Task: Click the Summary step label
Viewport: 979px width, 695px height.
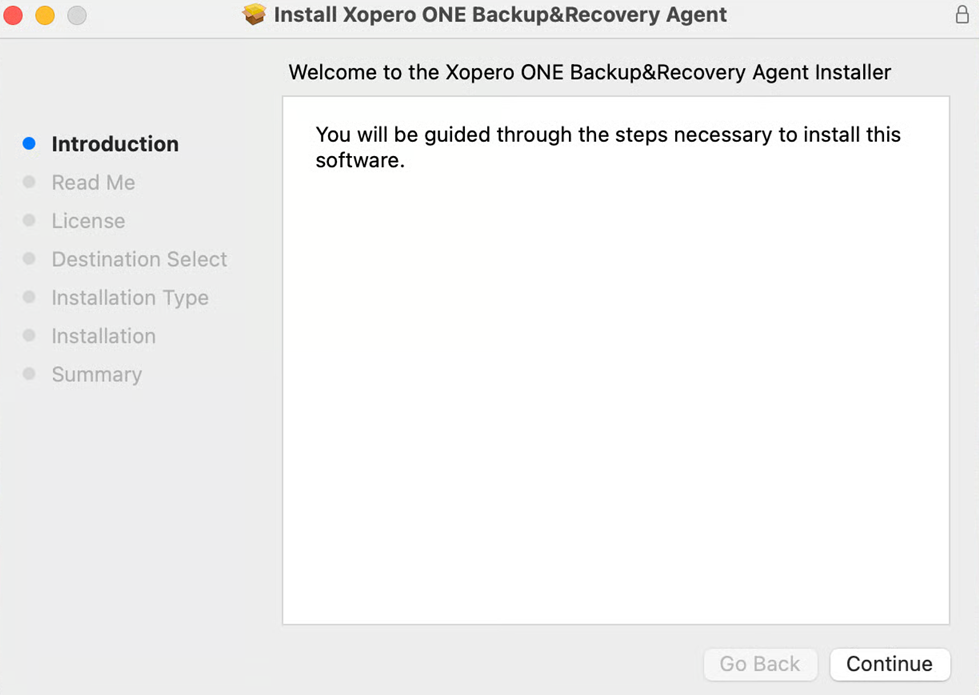Action: (x=96, y=375)
